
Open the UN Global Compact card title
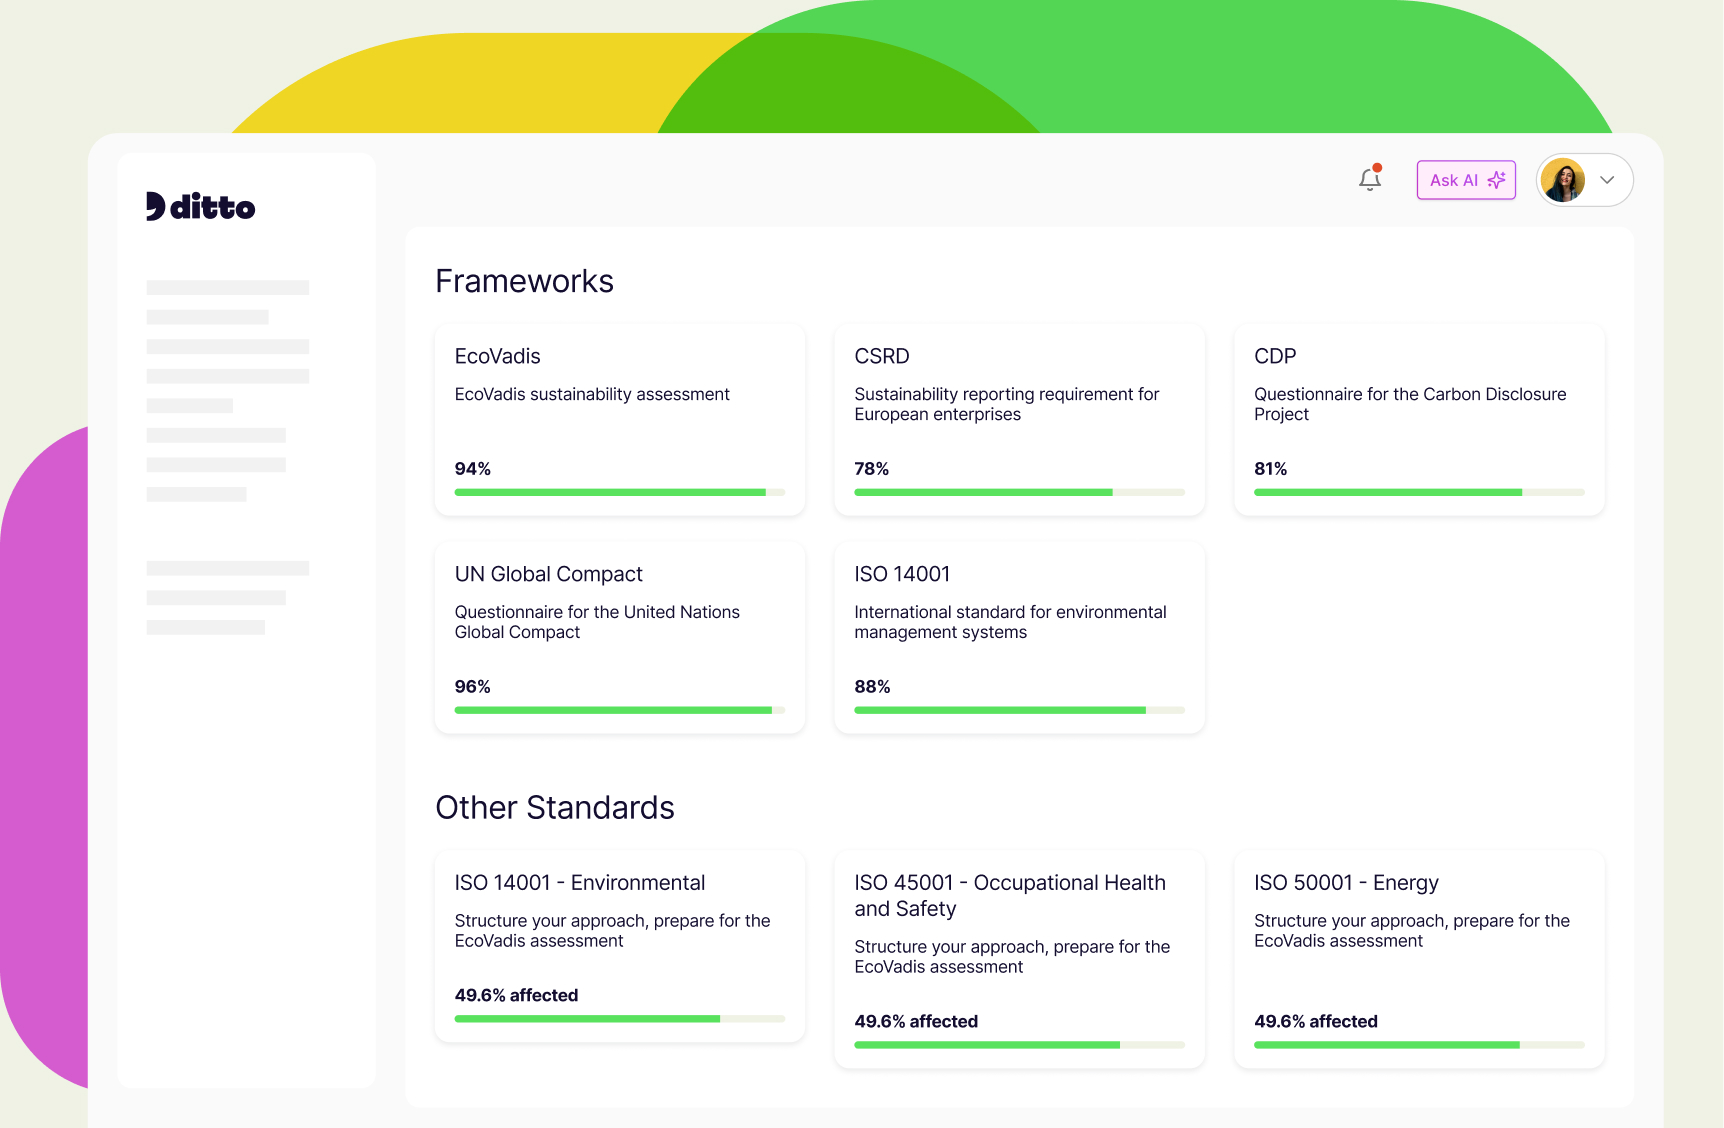point(548,574)
